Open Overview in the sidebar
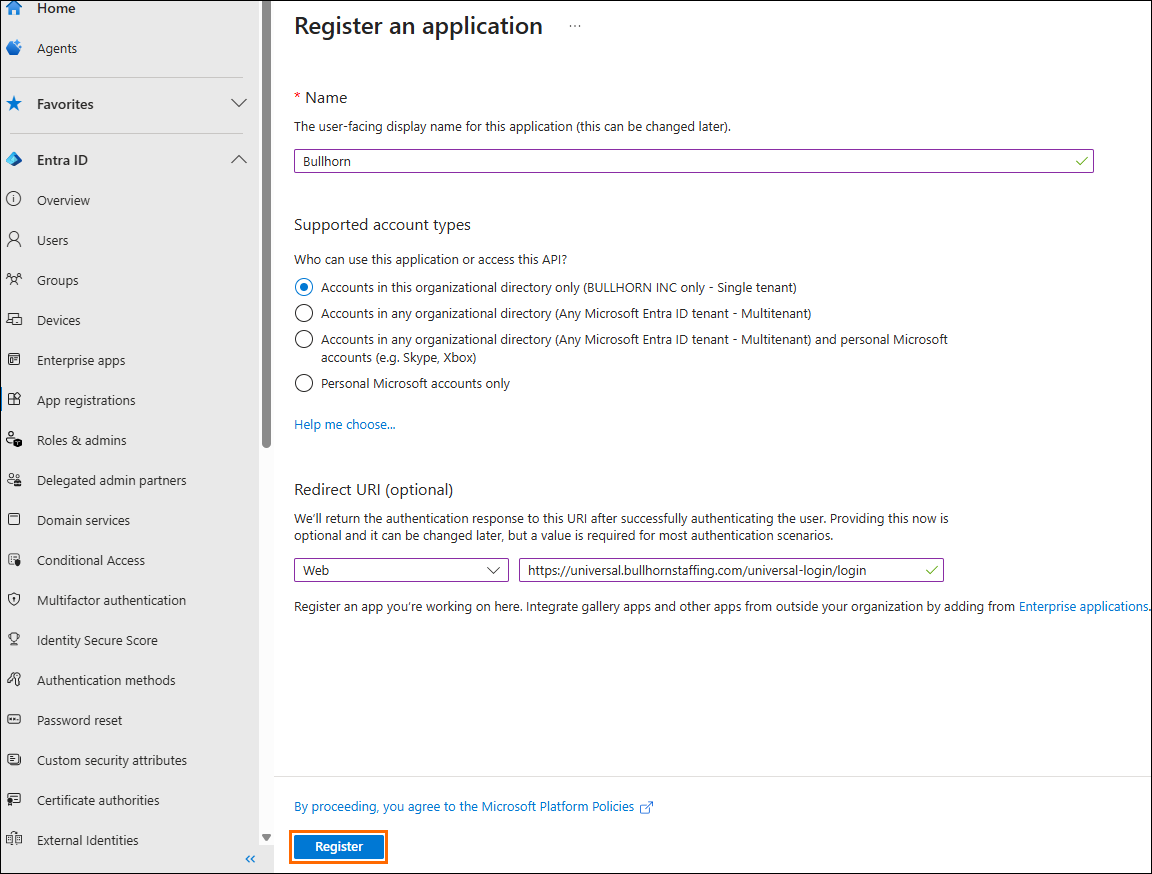The image size is (1152, 874). (x=63, y=200)
